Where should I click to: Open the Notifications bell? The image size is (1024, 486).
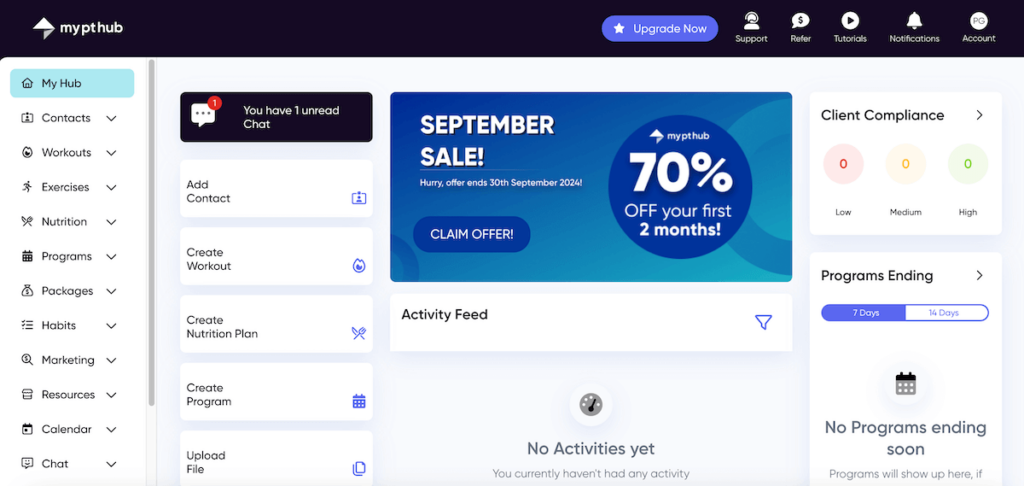tap(914, 21)
